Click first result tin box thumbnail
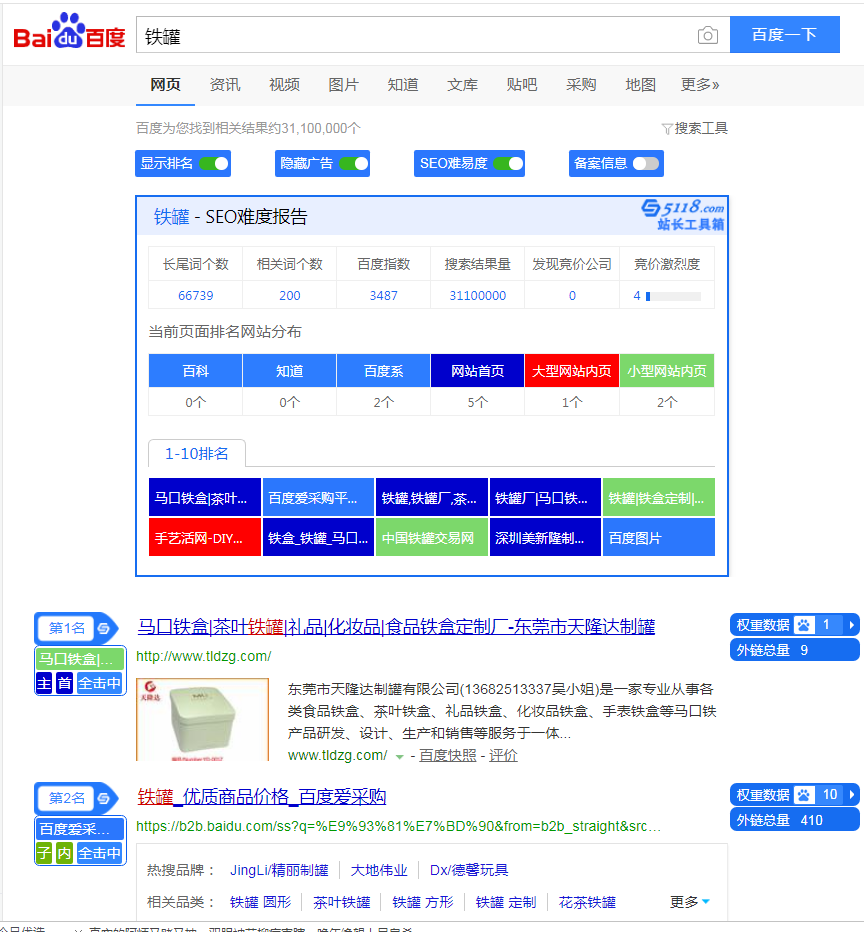Screen dimensions: 864x932 click(202, 719)
